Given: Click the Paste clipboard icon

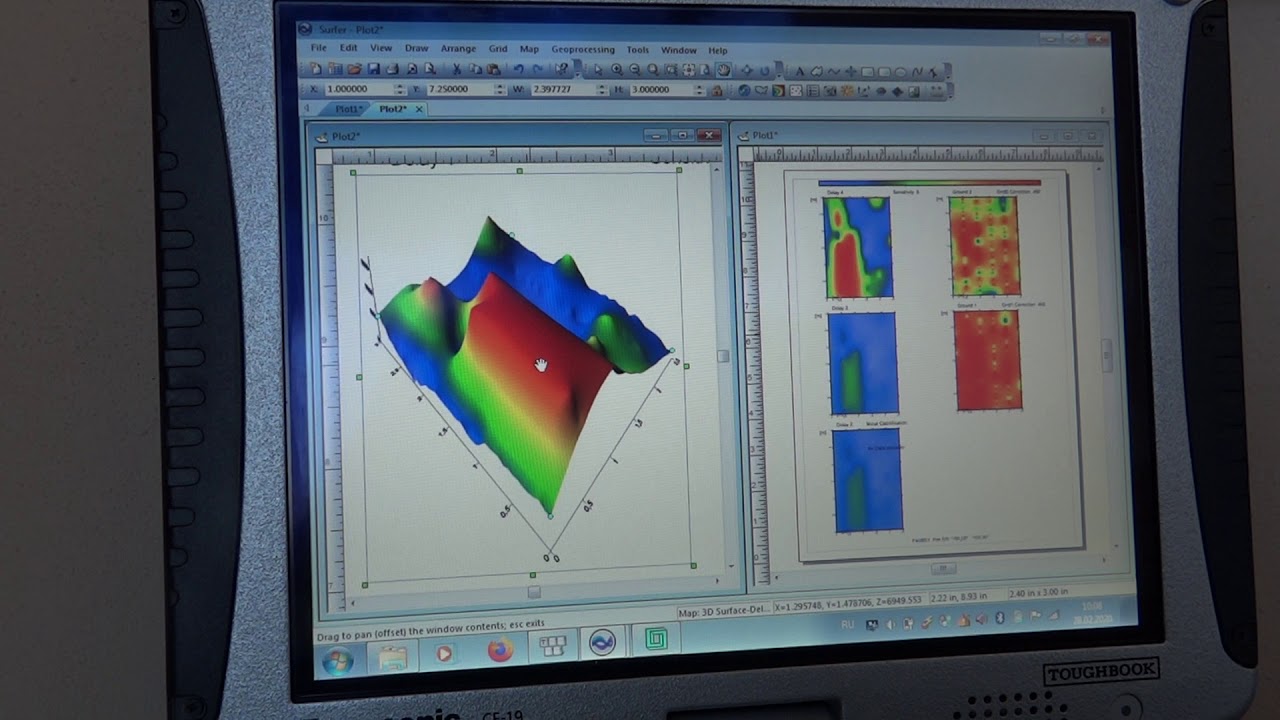Looking at the screenshot, I should [493, 69].
